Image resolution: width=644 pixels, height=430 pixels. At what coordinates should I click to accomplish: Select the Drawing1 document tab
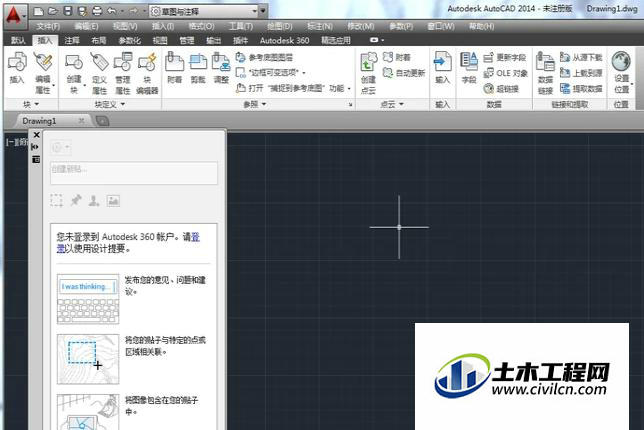[39, 121]
